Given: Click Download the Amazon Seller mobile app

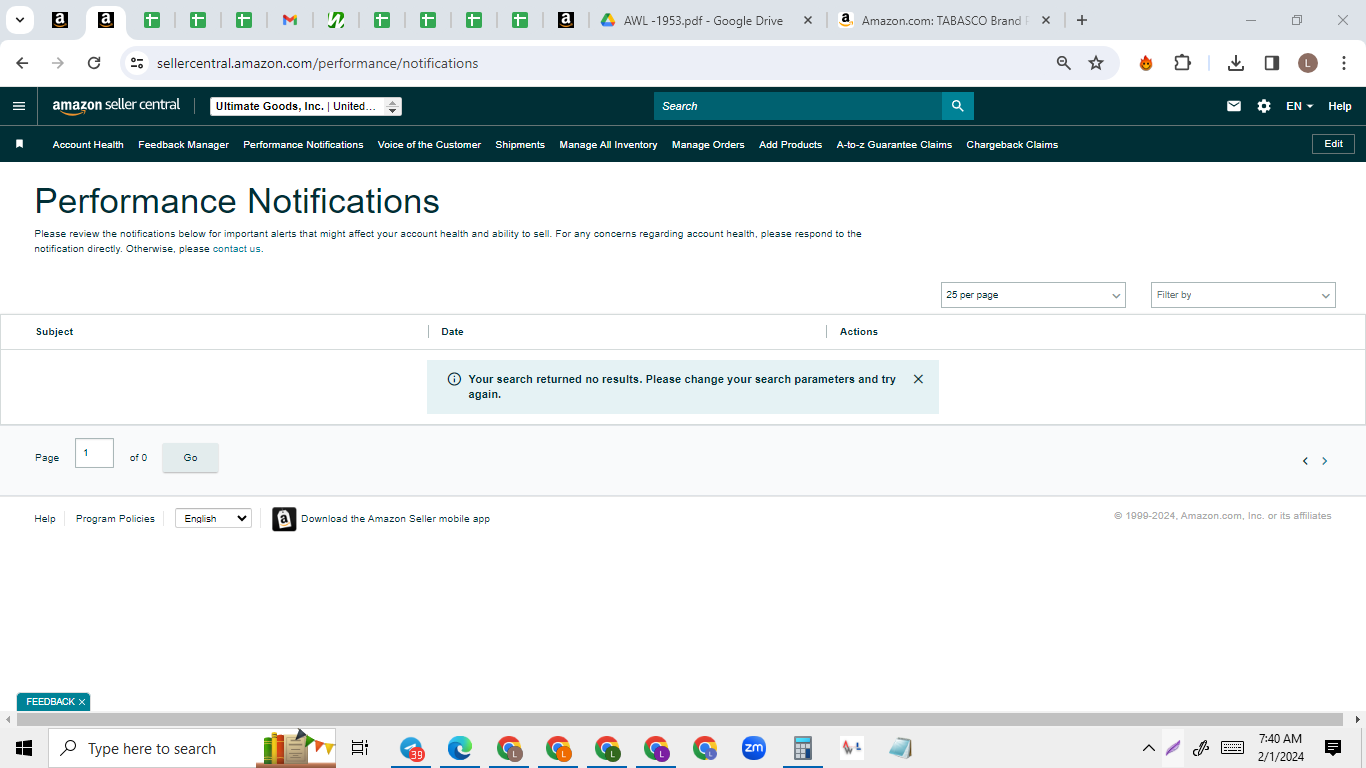Looking at the screenshot, I should (x=395, y=519).
